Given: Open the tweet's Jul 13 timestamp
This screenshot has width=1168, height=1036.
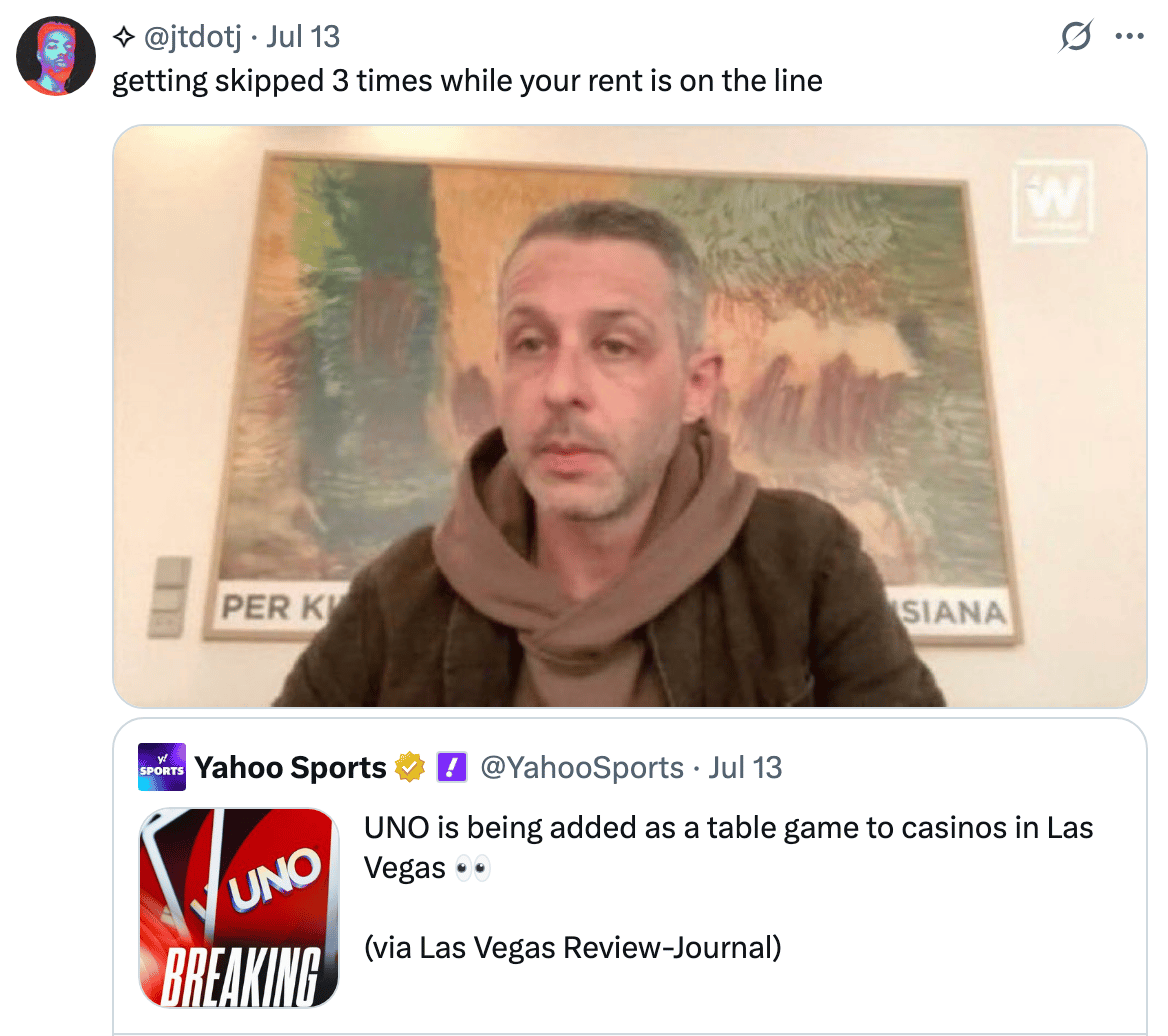Looking at the screenshot, I should 302,36.
